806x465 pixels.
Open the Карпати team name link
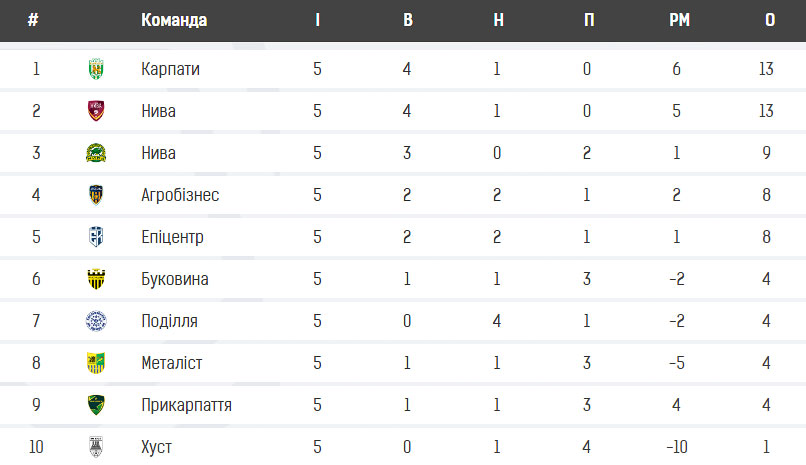[170, 69]
